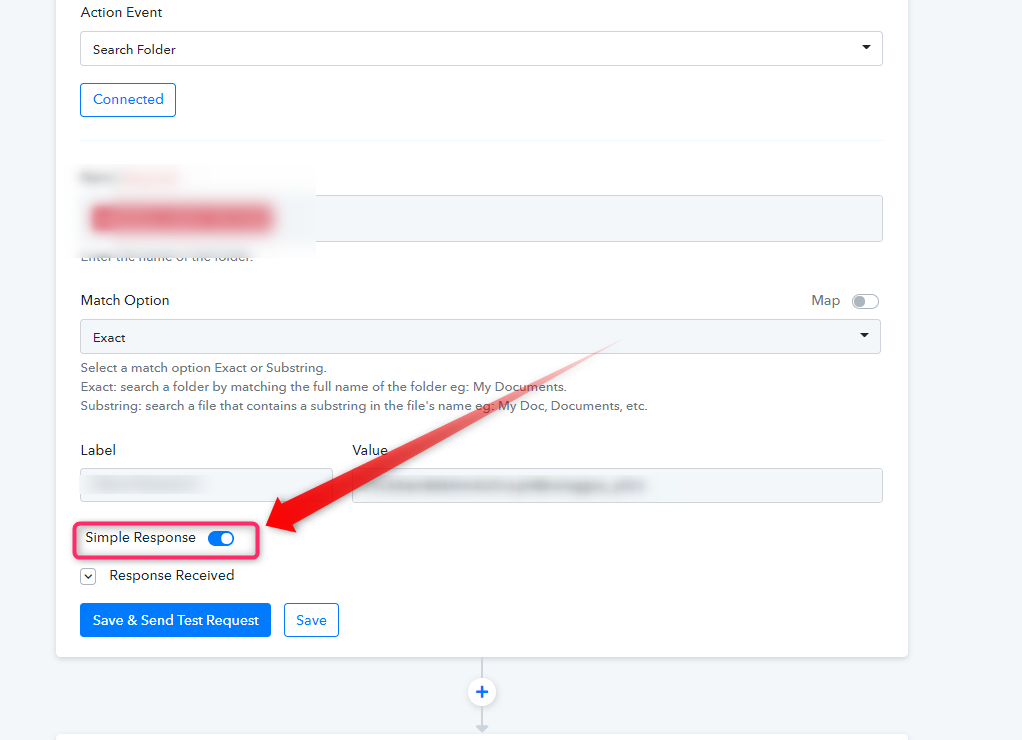This screenshot has height=740, width=1022.
Task: Toggle the Simple Response switch
Action: 221,538
